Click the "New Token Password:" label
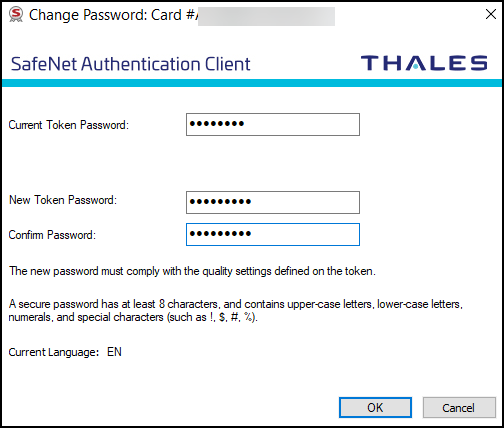 click(63, 200)
